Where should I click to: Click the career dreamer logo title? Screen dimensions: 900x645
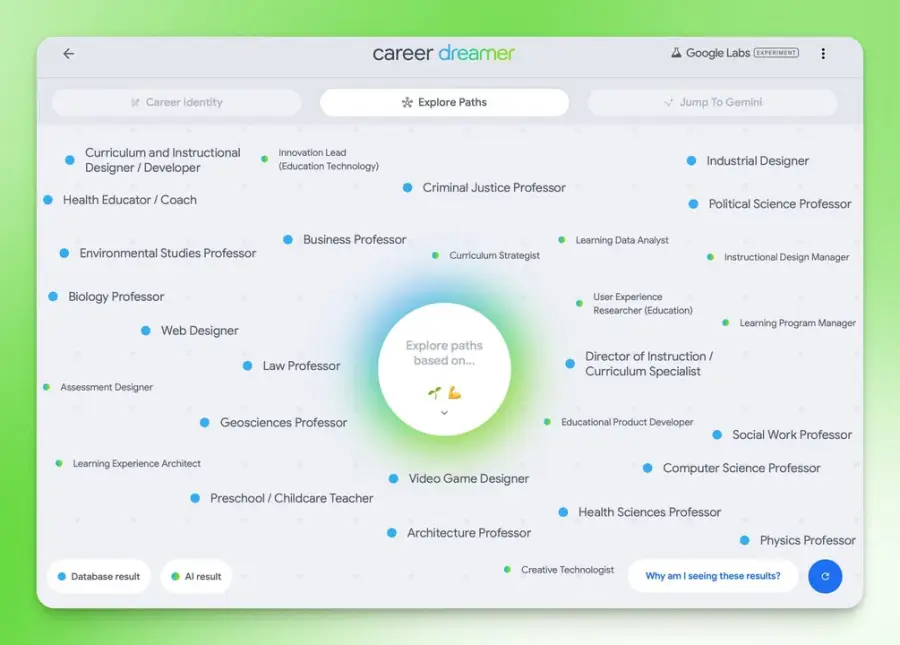pyautogui.click(x=444, y=53)
